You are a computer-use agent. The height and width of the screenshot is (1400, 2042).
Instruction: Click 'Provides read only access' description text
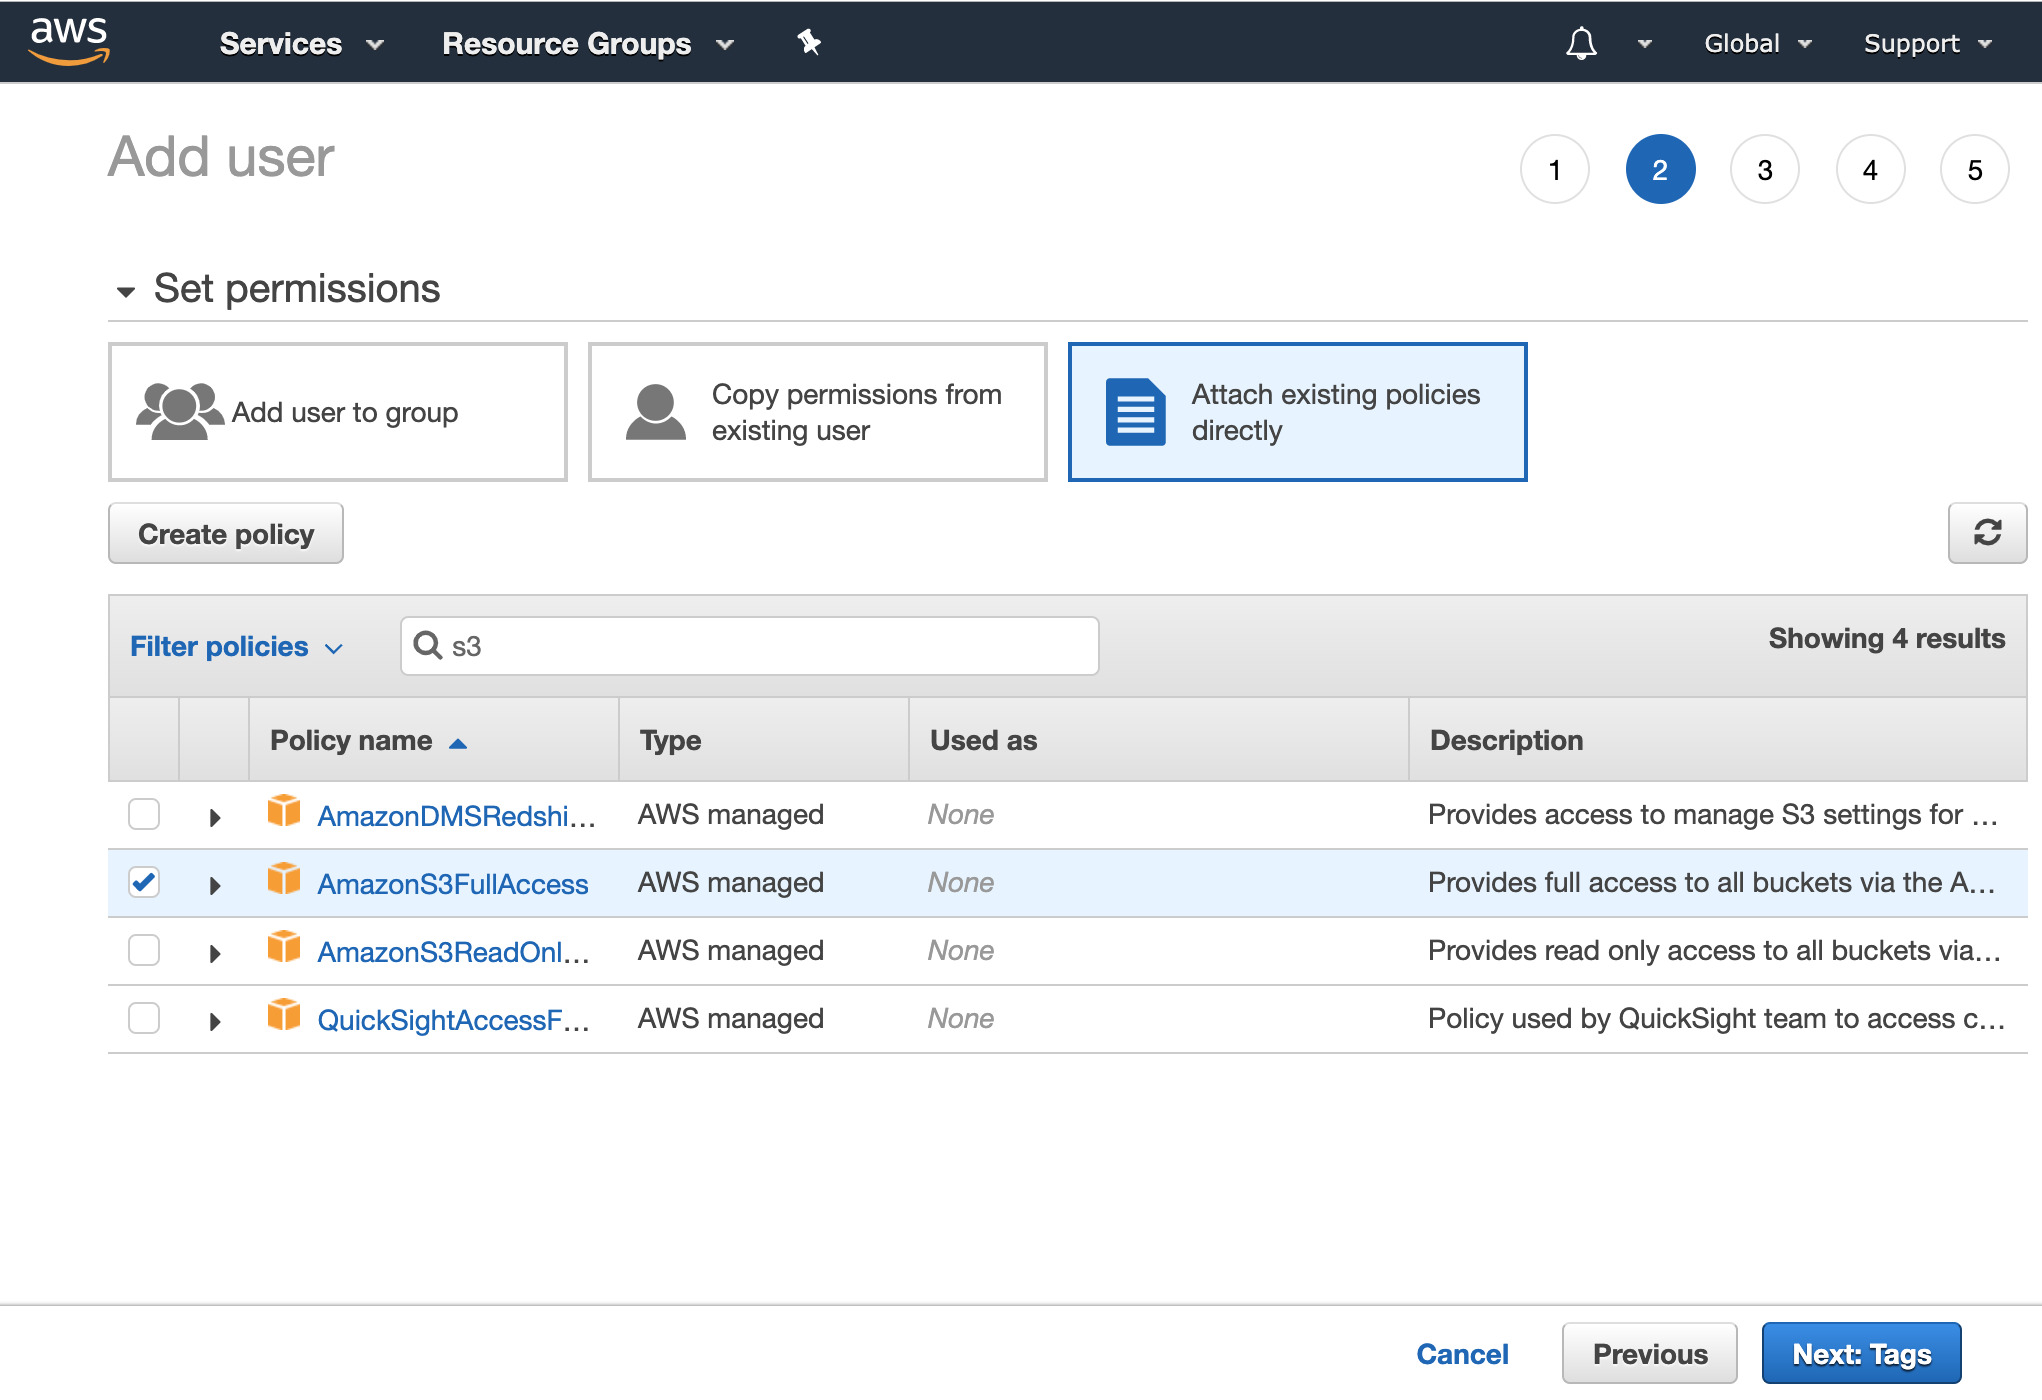pyautogui.click(x=1714, y=950)
